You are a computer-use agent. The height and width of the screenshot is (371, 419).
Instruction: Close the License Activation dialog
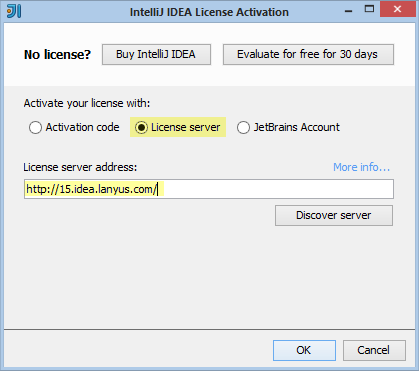coord(397,9)
